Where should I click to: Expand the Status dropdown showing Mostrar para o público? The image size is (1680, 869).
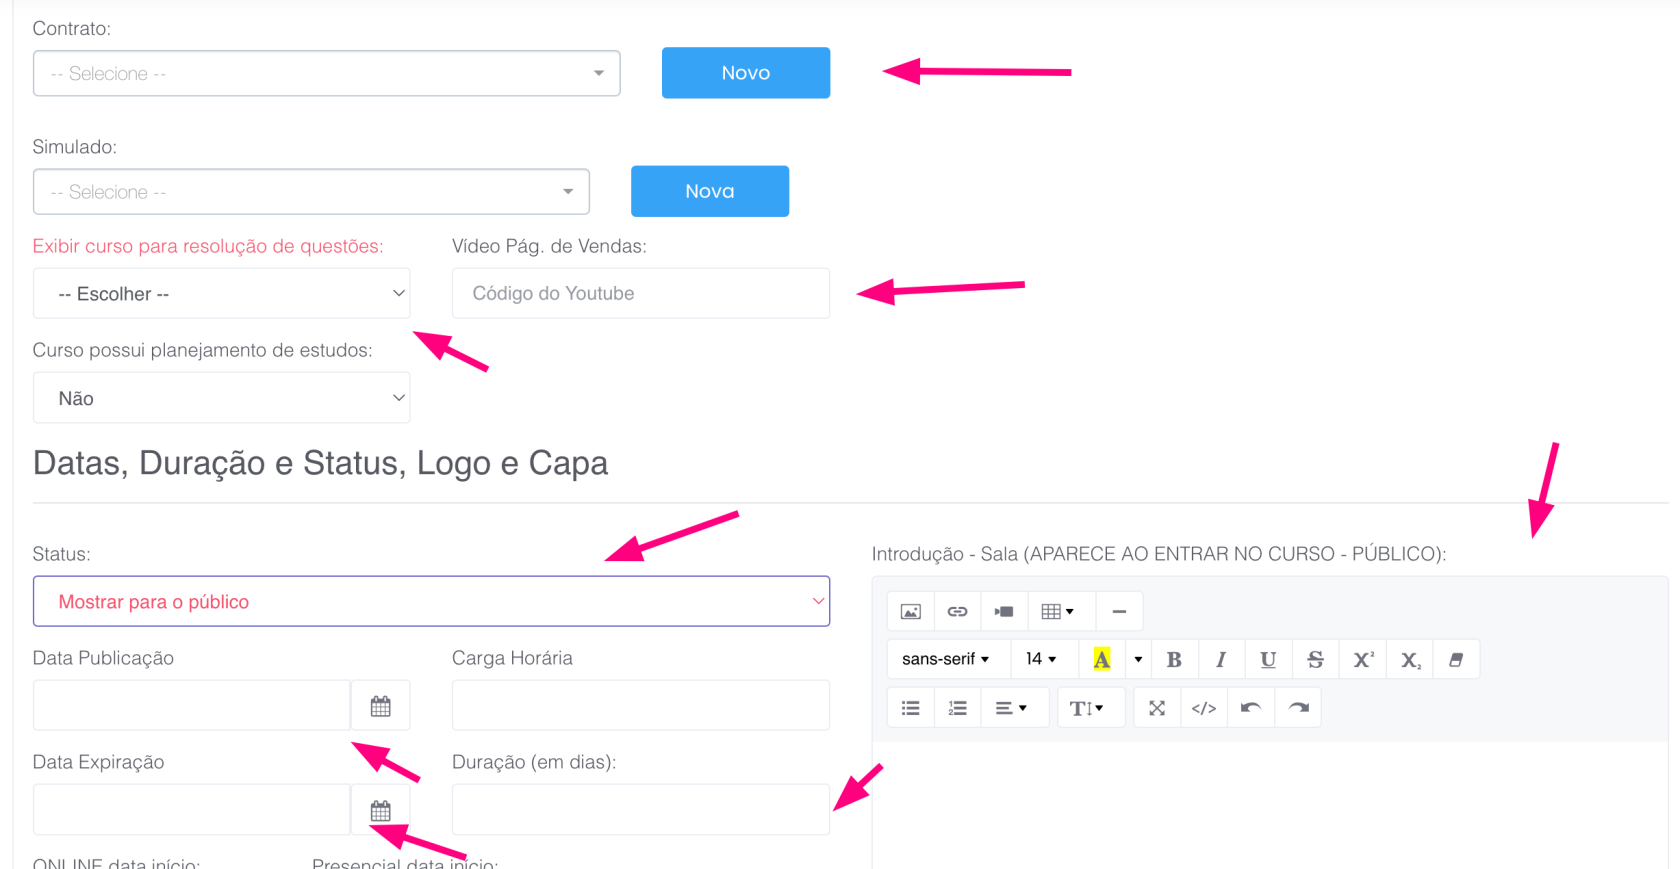pyautogui.click(x=431, y=601)
